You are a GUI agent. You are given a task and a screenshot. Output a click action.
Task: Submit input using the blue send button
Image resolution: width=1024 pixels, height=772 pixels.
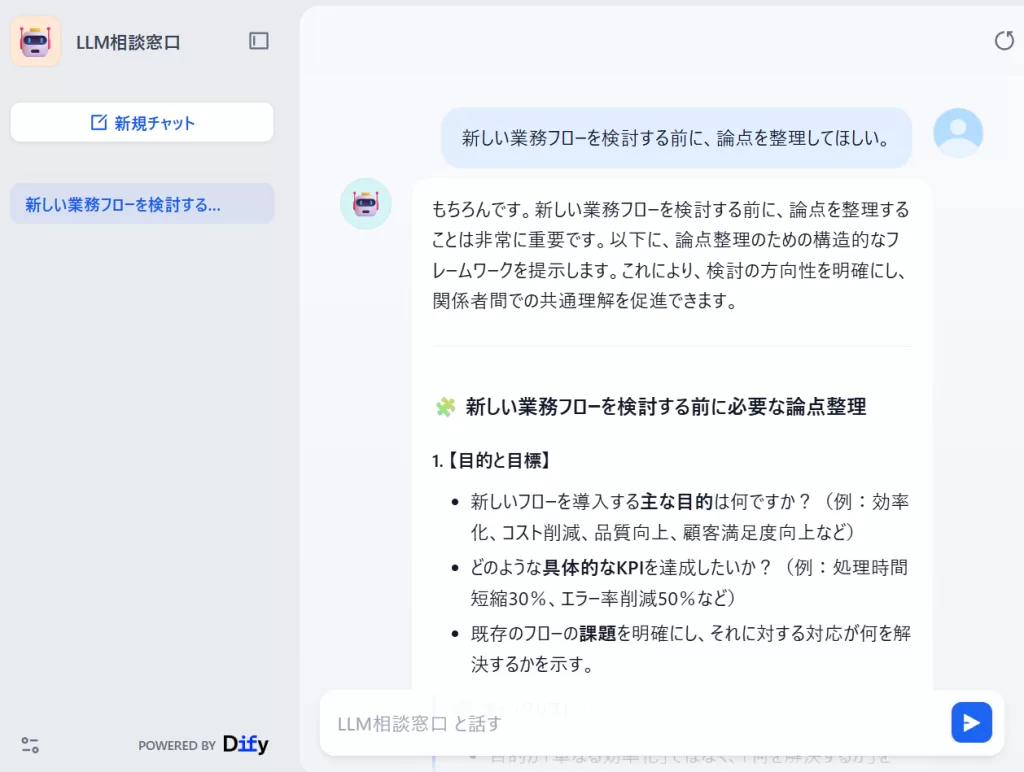(971, 722)
